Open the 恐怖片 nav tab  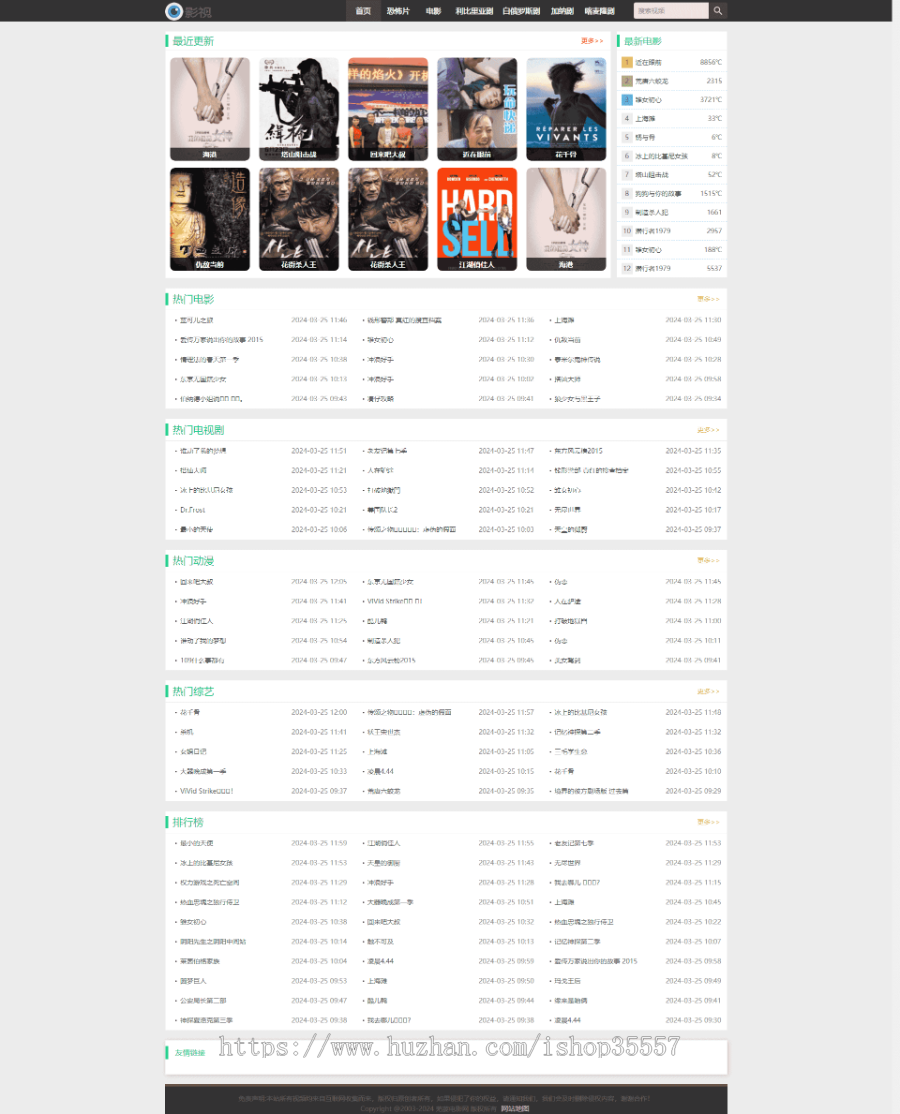398,11
